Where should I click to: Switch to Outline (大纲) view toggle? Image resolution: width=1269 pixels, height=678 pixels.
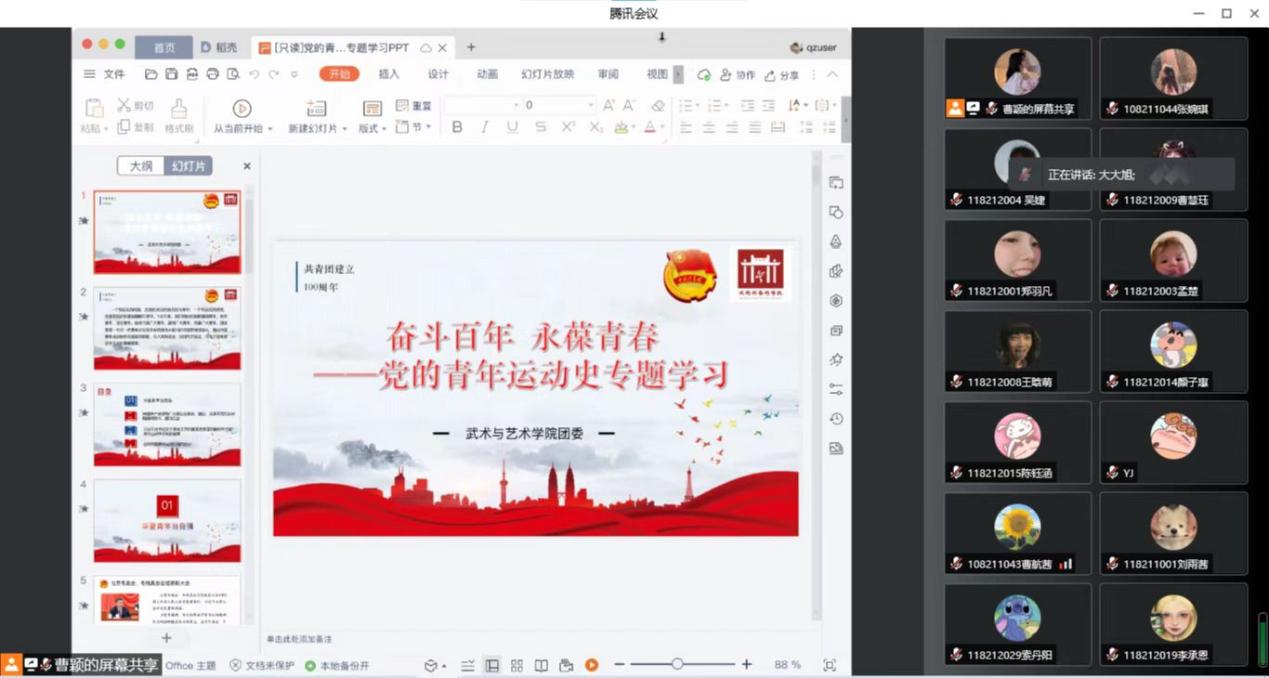pyautogui.click(x=141, y=166)
